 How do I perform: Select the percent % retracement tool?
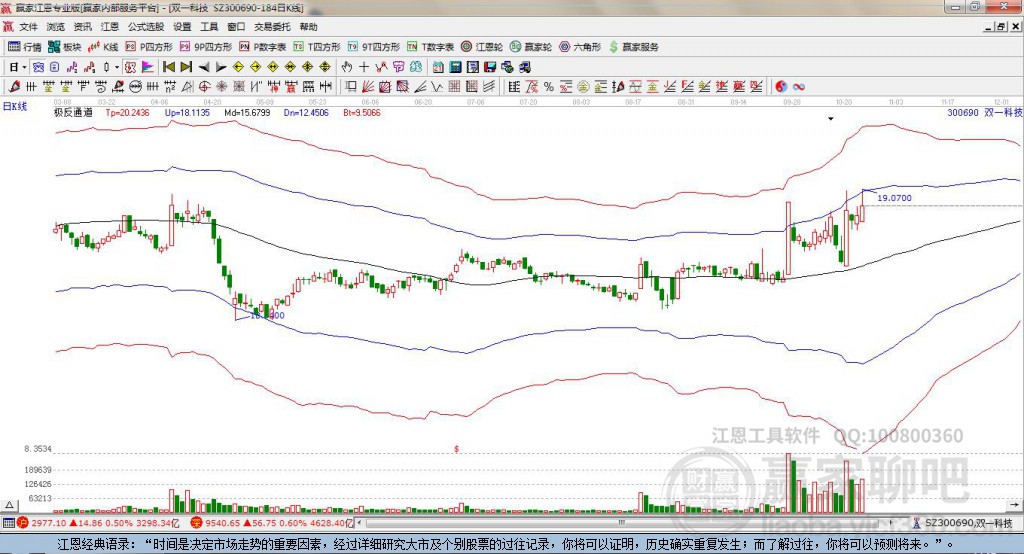549,86
